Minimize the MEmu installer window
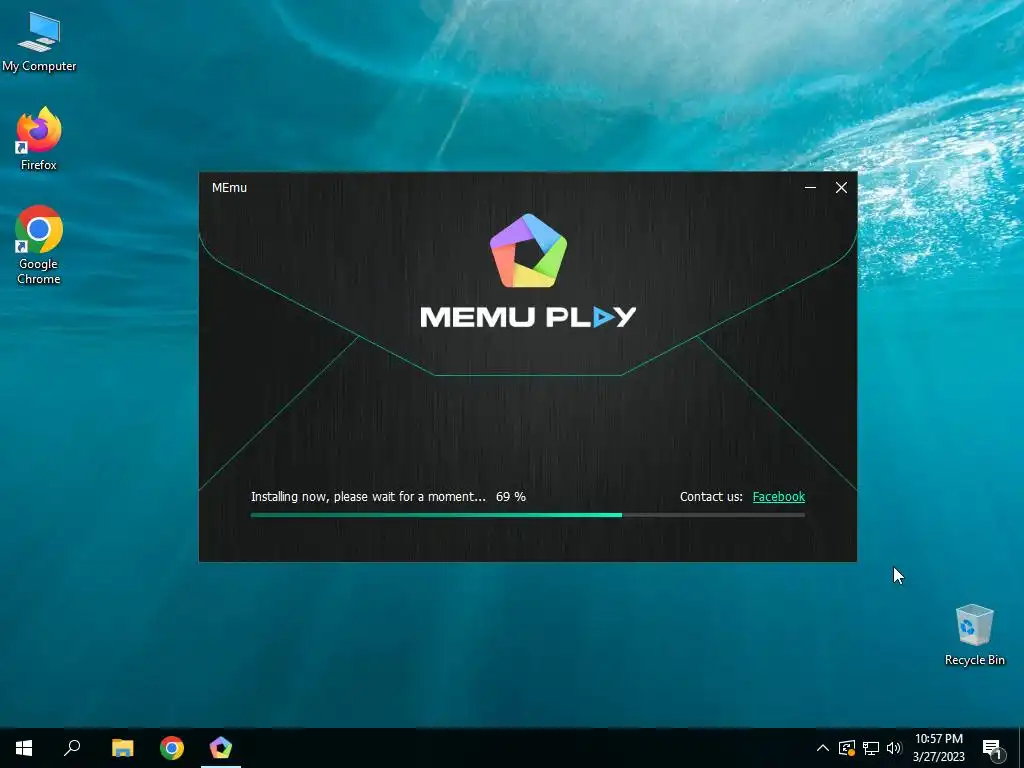This screenshot has height=768, width=1024. (x=810, y=187)
